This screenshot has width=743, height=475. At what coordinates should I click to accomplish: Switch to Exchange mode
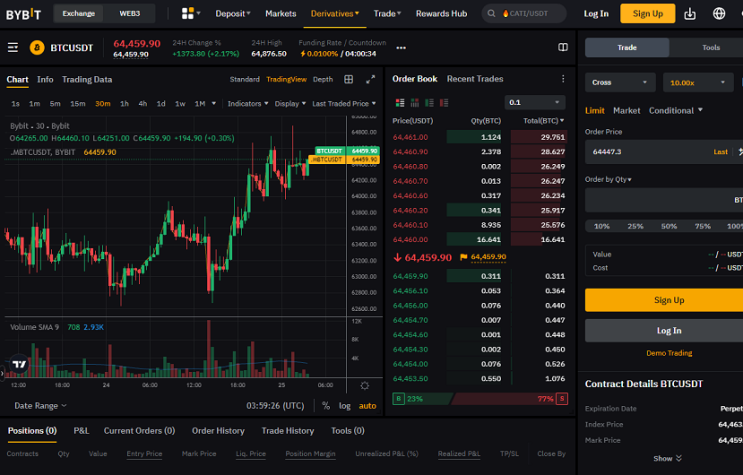coord(79,13)
